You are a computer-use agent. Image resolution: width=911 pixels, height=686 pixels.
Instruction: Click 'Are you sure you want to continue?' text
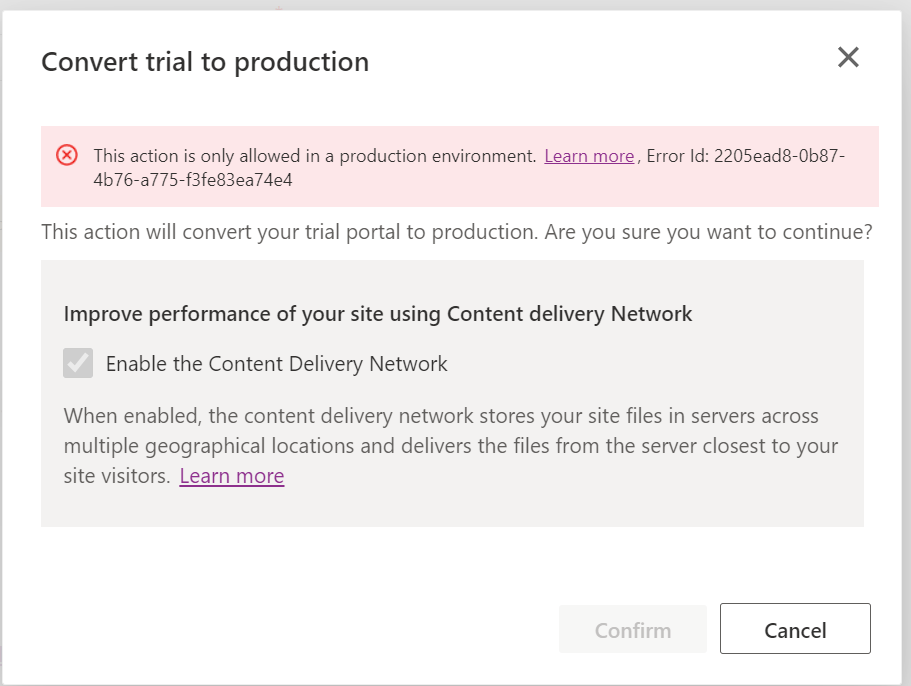click(708, 232)
